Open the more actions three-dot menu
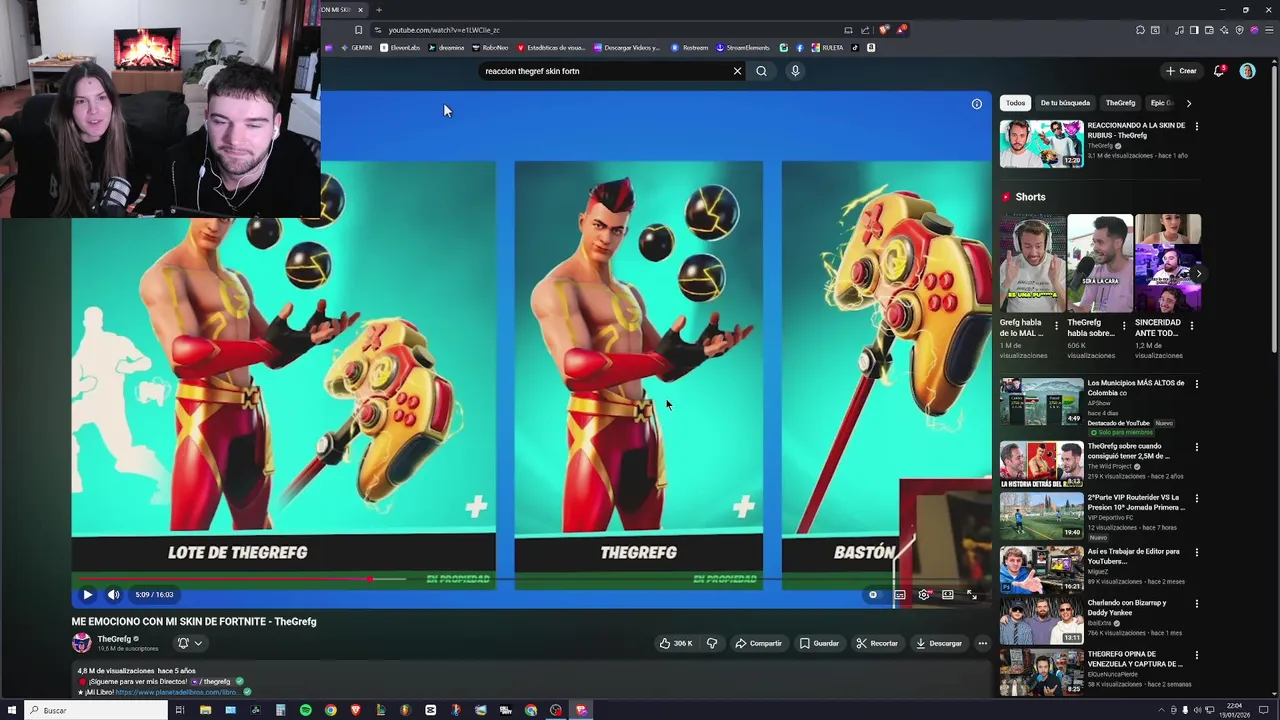 [983, 643]
